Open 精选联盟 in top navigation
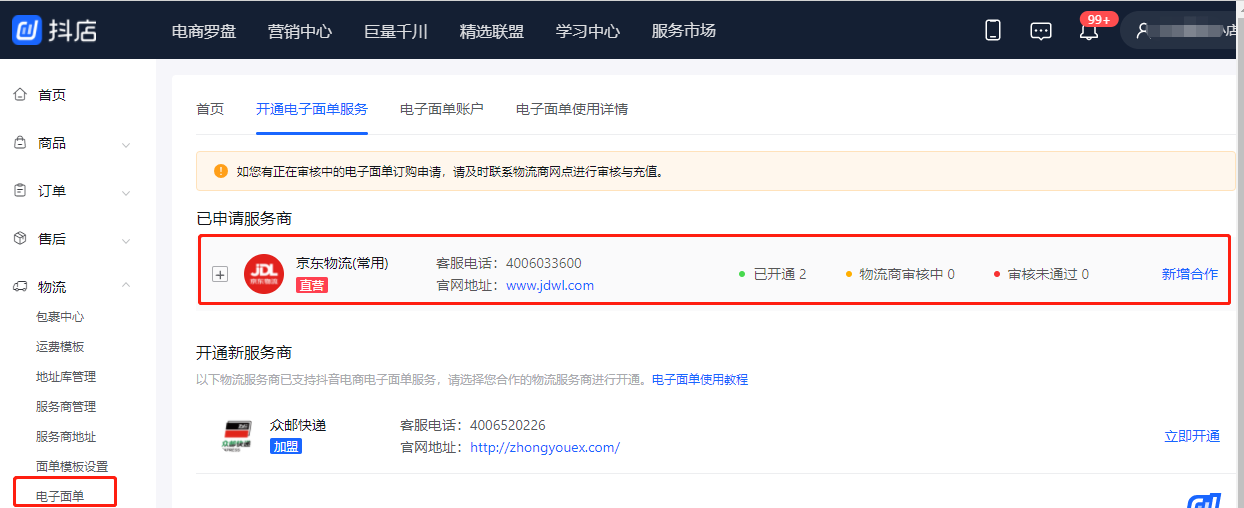Image resolution: width=1244 pixels, height=508 pixels. tap(492, 31)
